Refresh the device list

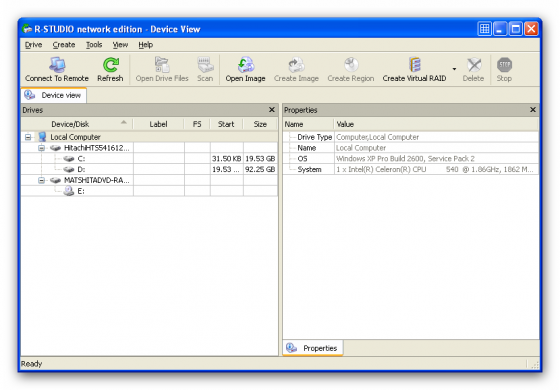[x=110, y=65]
